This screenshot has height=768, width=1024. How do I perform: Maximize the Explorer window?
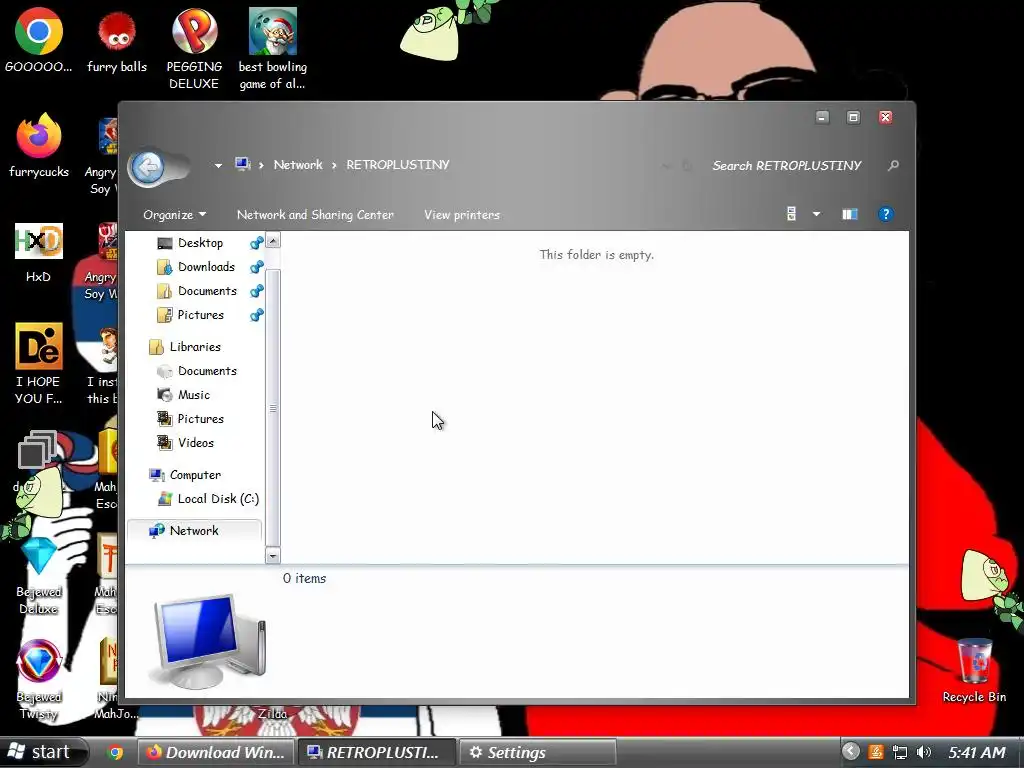click(x=853, y=118)
